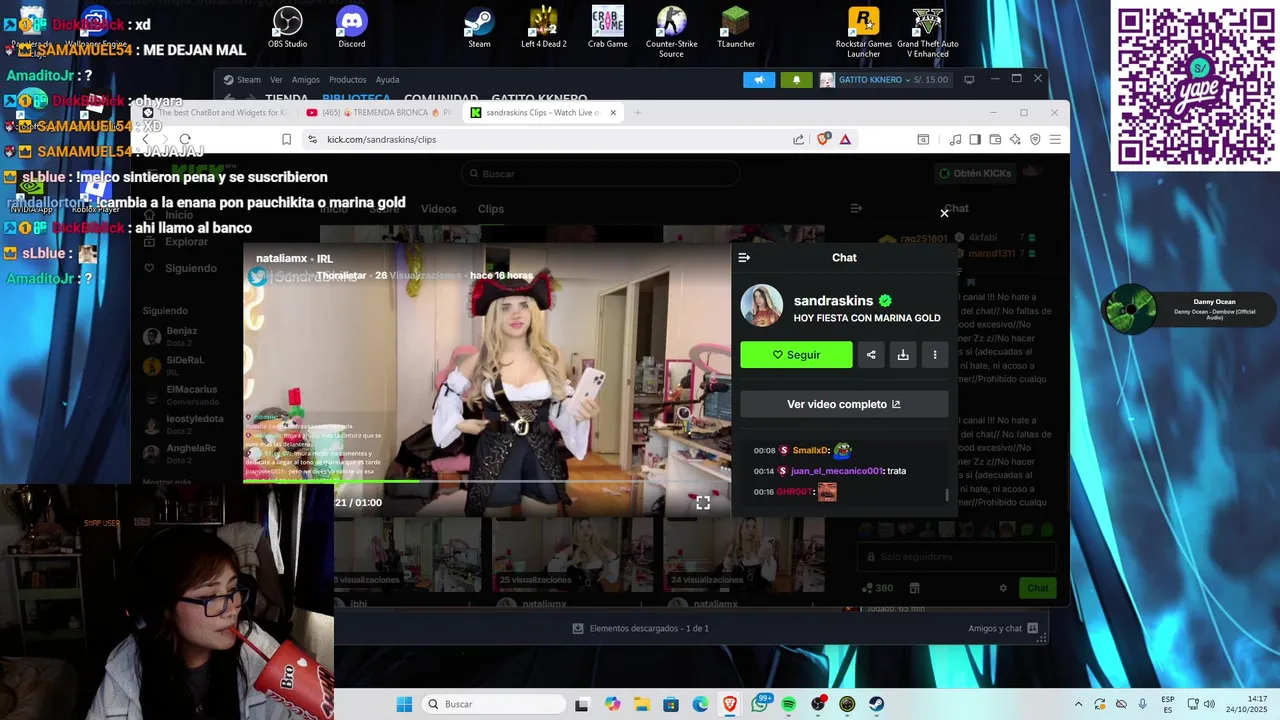Open Spotify from the taskbar

pos(788,704)
